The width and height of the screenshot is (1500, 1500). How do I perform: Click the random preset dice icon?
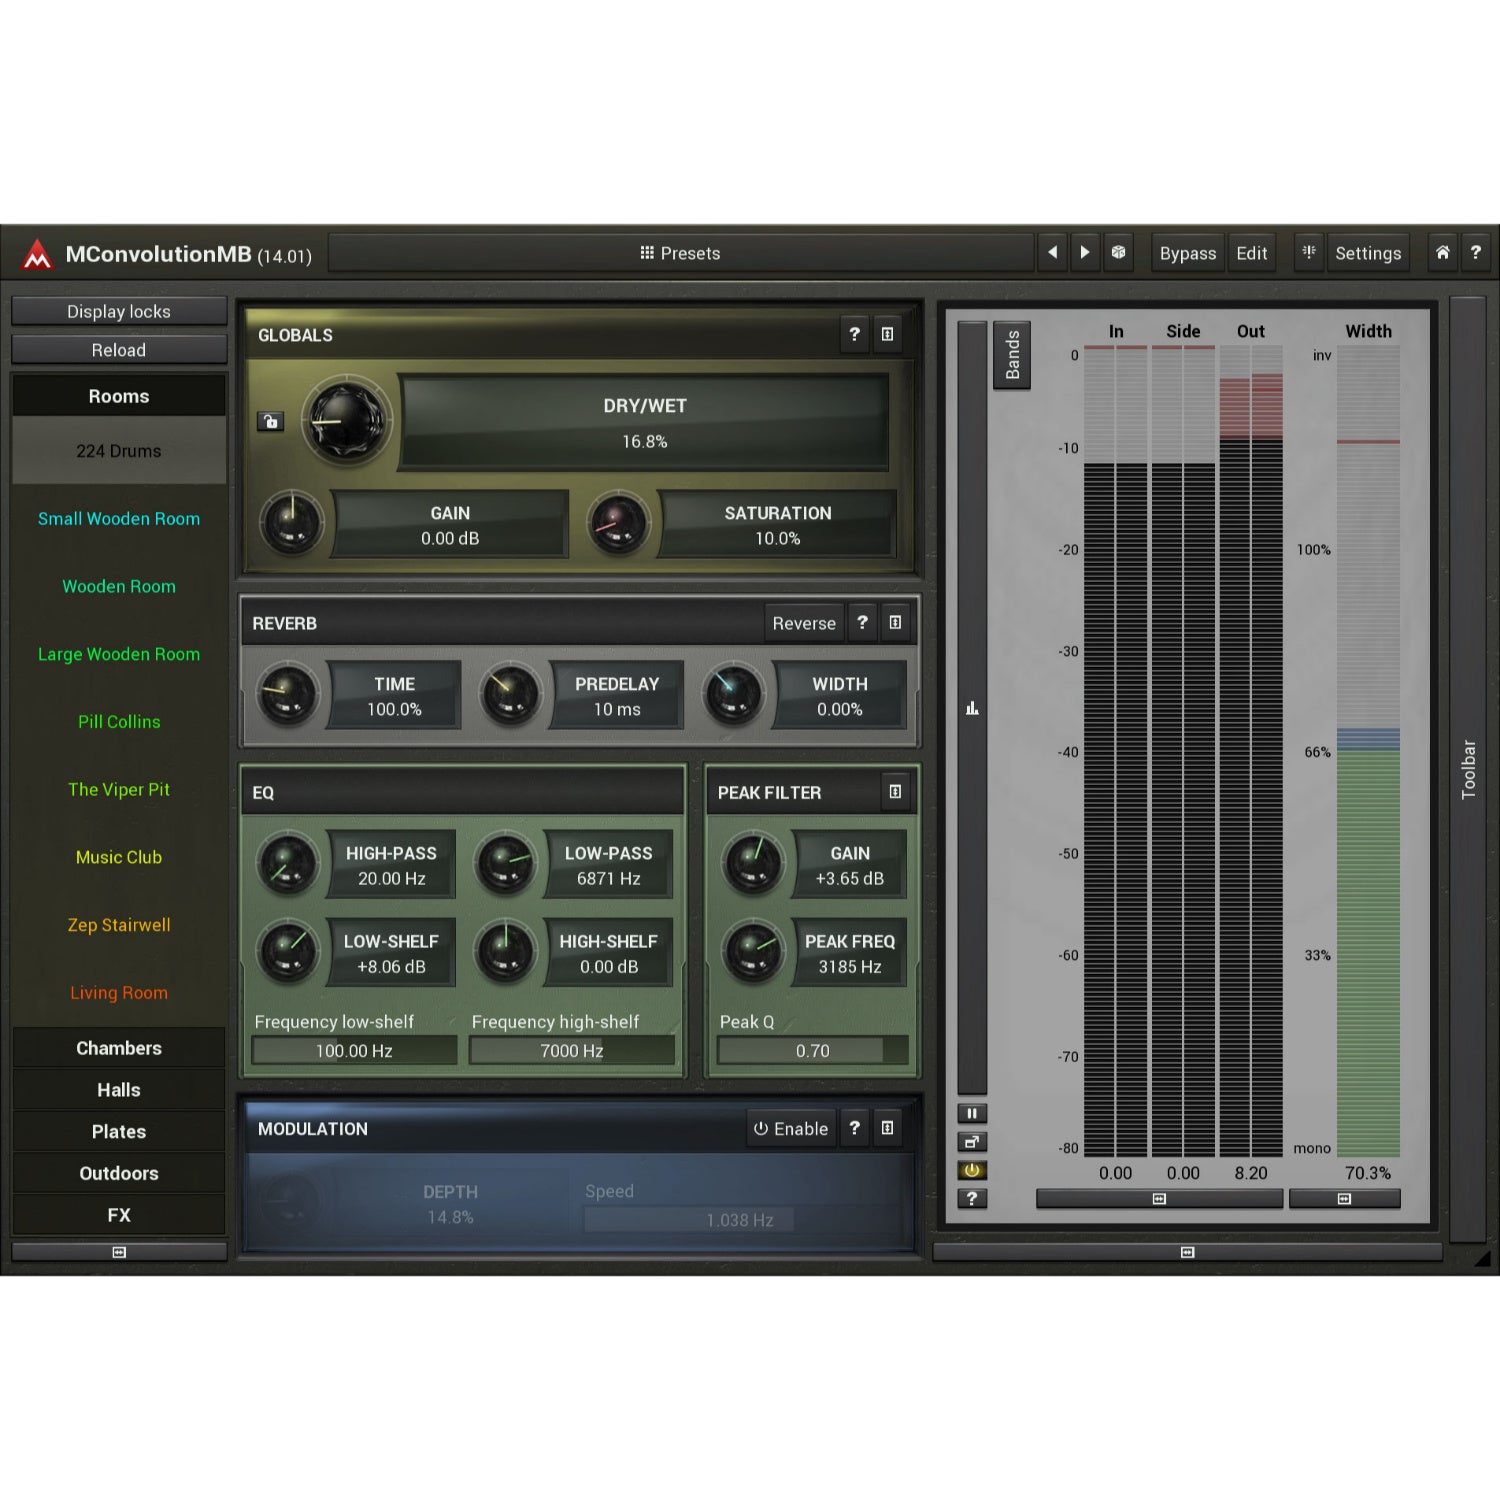pos(1119,253)
